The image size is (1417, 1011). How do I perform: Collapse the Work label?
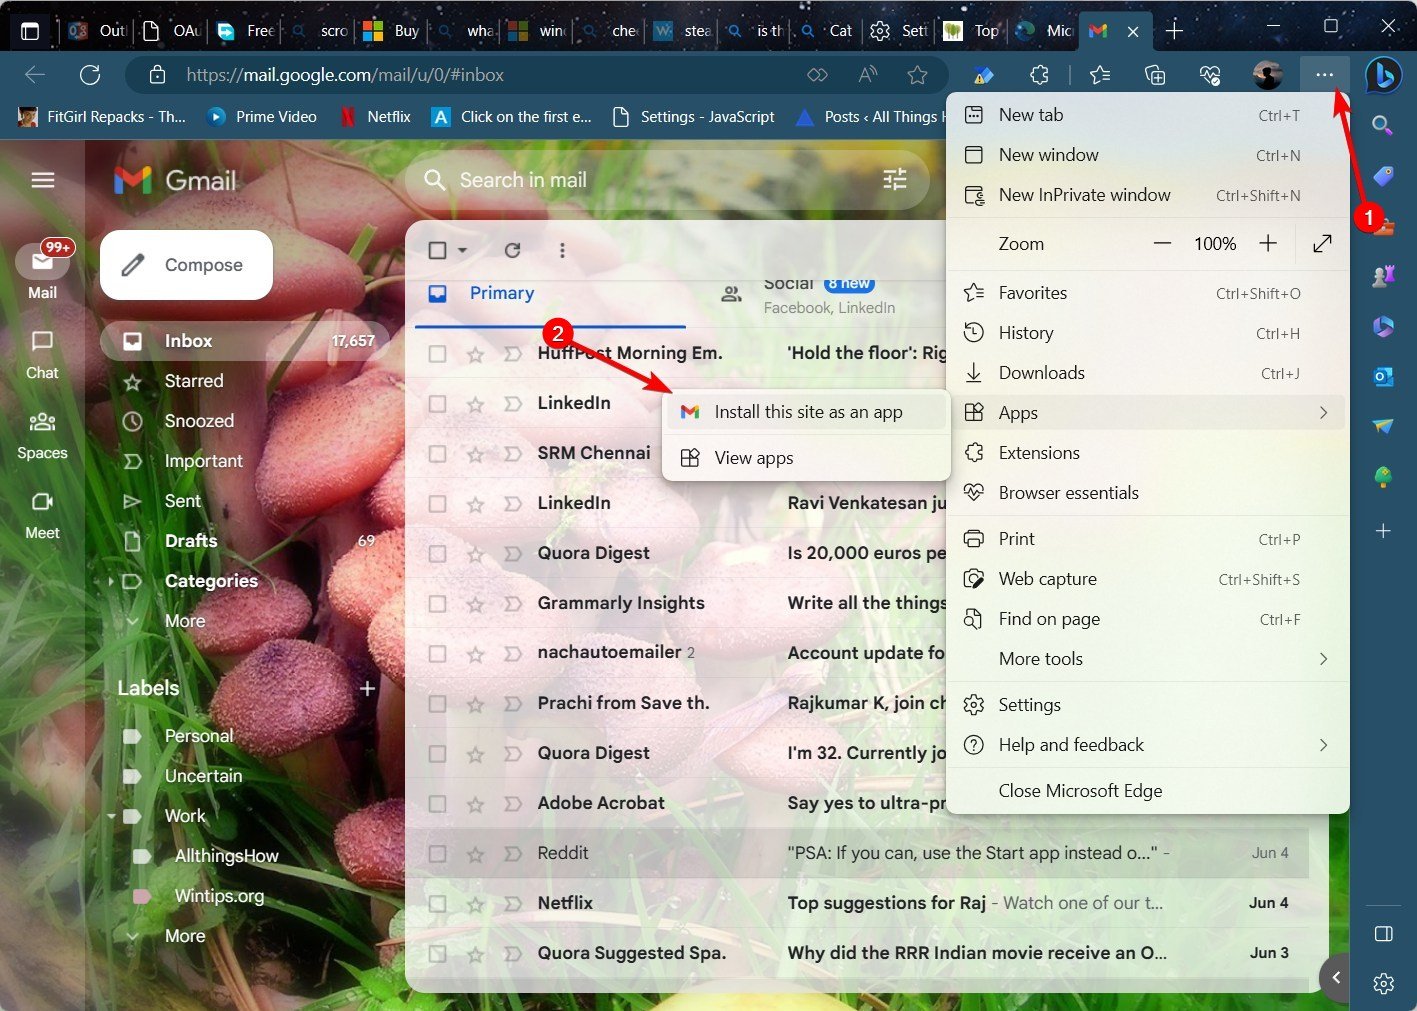[x=111, y=816]
